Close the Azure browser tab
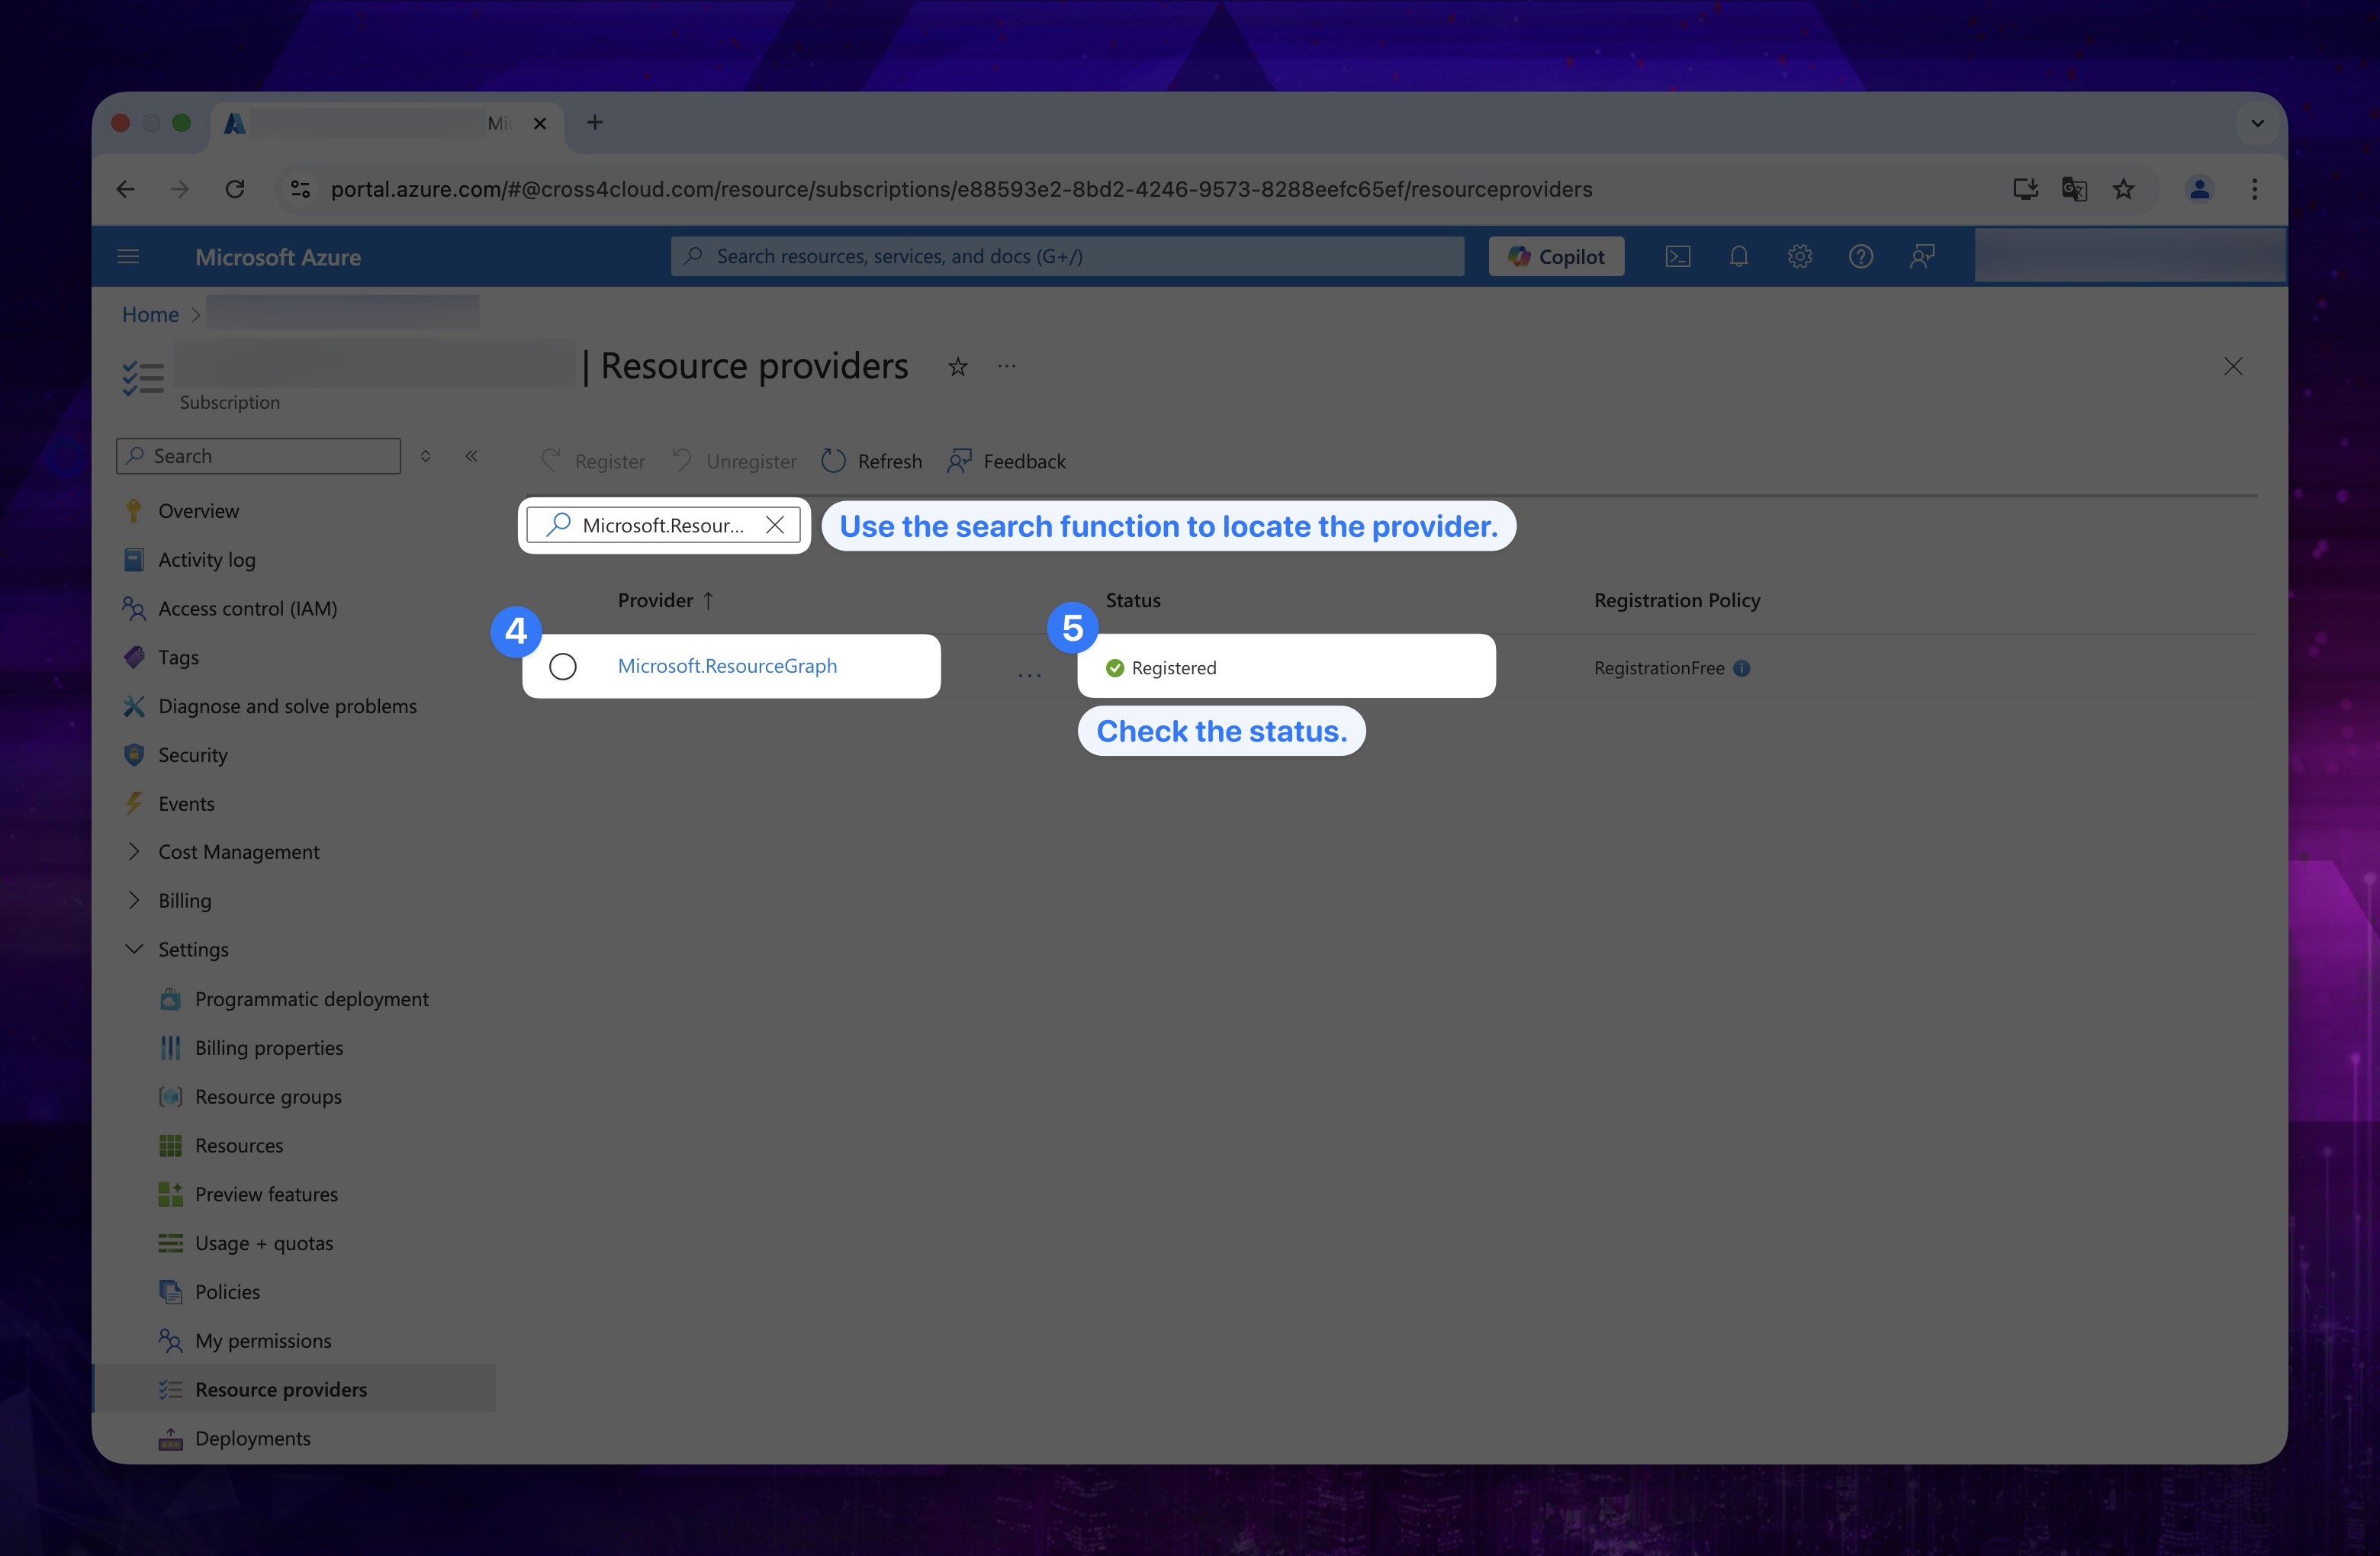The image size is (2380, 1556). [540, 123]
